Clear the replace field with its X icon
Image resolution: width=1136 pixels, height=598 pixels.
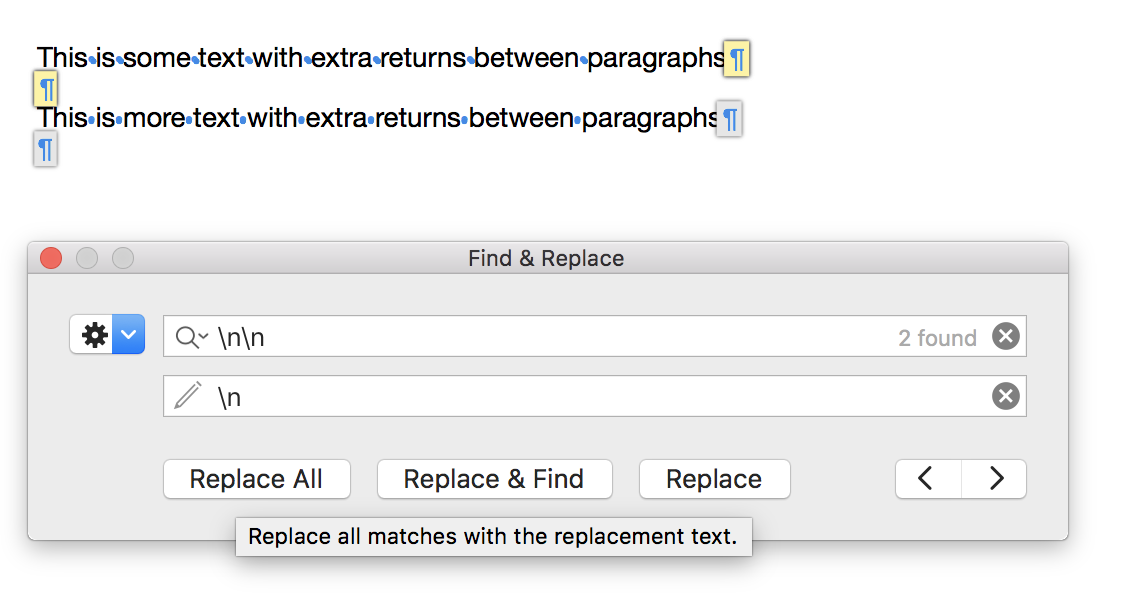click(1005, 397)
